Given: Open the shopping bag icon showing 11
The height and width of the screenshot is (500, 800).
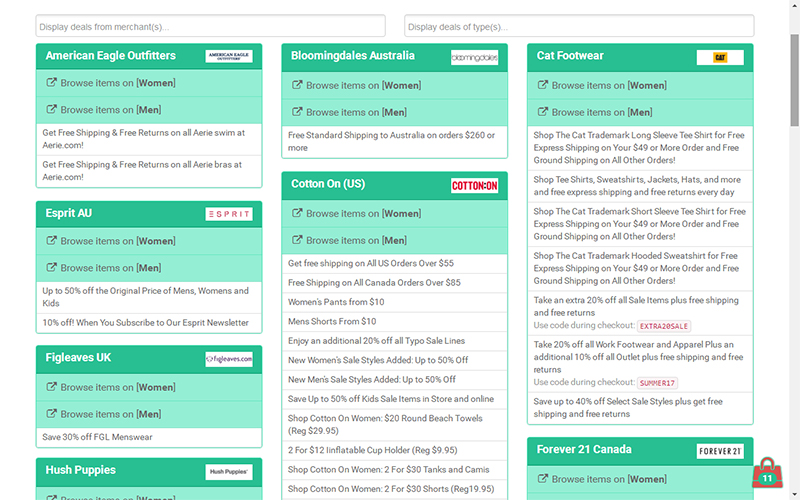Looking at the screenshot, I should (767, 472).
